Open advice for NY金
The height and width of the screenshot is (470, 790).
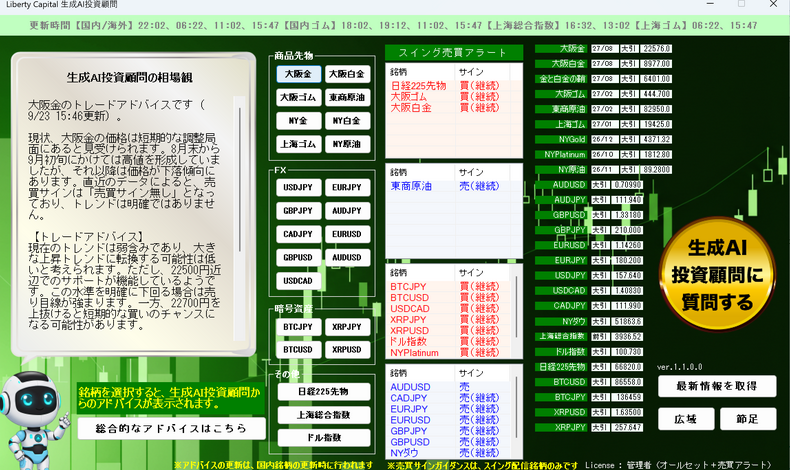coord(298,121)
